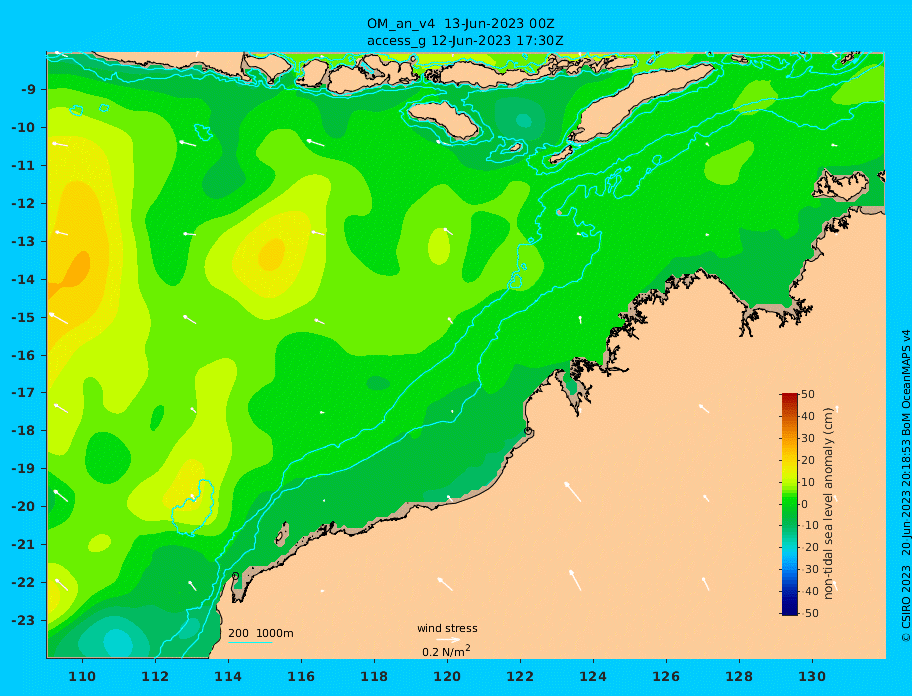Click the longitude label 110
This screenshot has height=696, width=912.
[x=82, y=677]
